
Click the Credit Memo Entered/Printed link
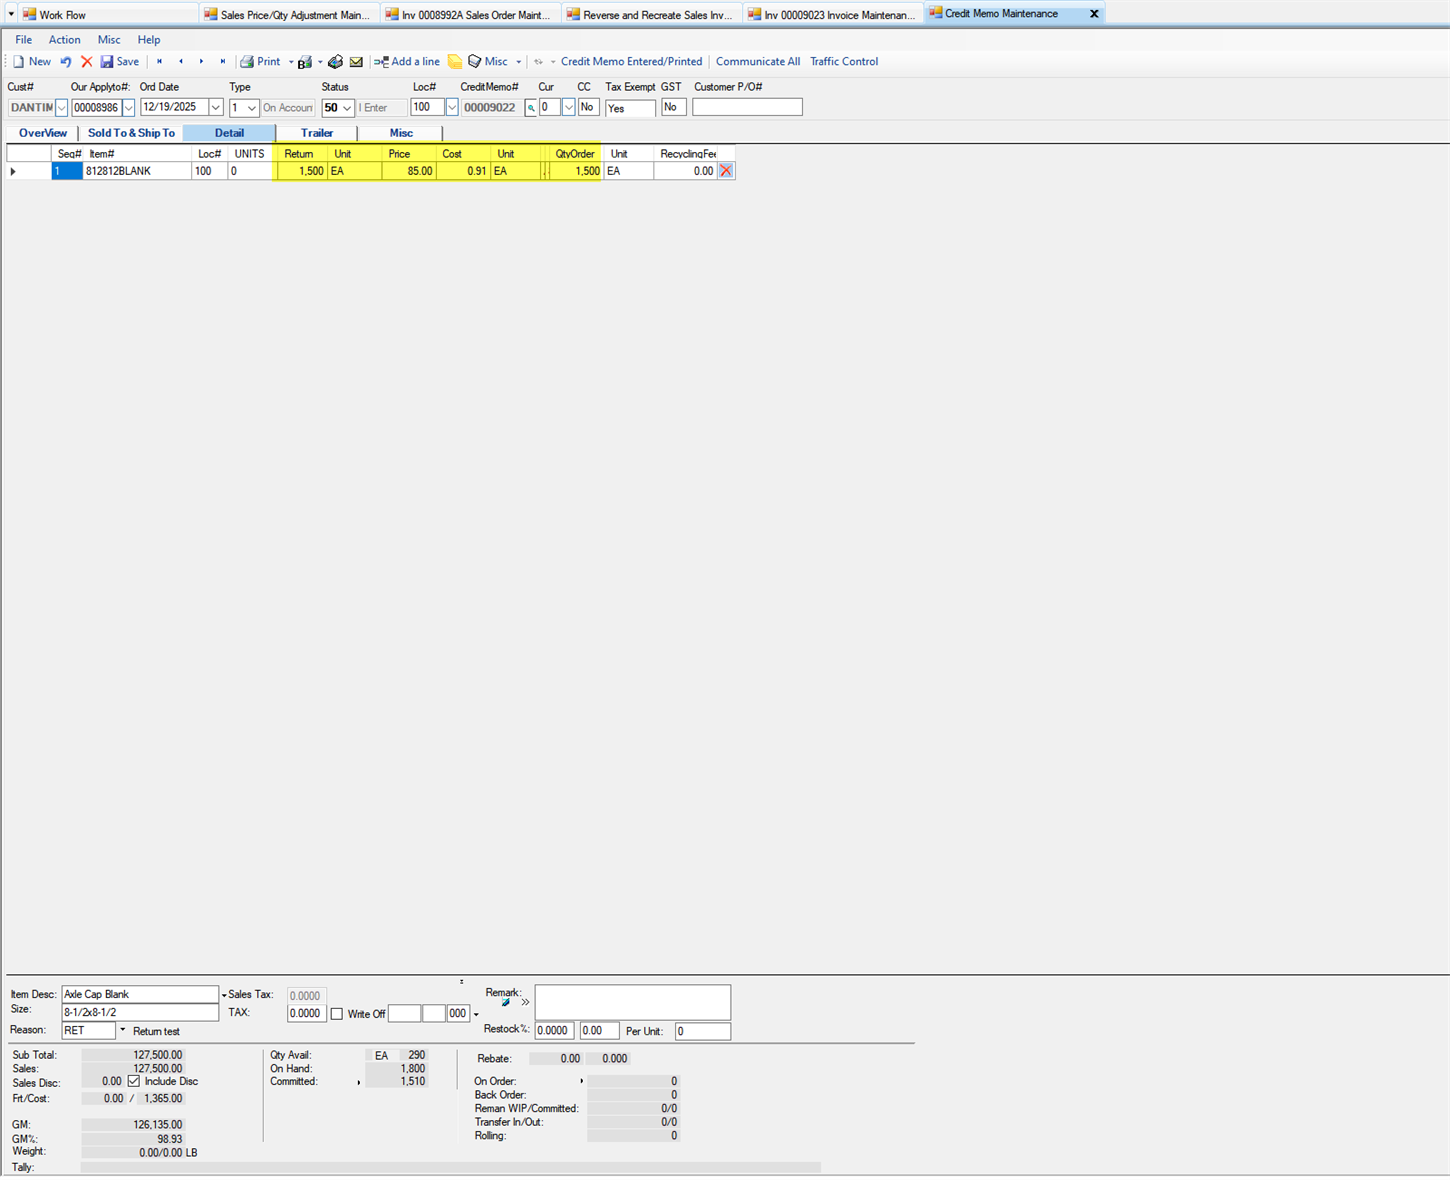631,61
